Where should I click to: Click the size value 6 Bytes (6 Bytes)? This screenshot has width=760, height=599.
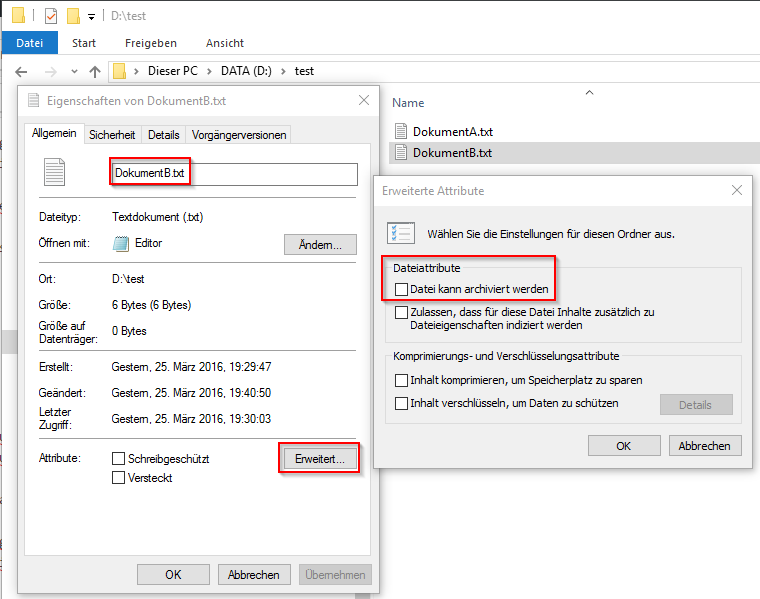(151, 305)
